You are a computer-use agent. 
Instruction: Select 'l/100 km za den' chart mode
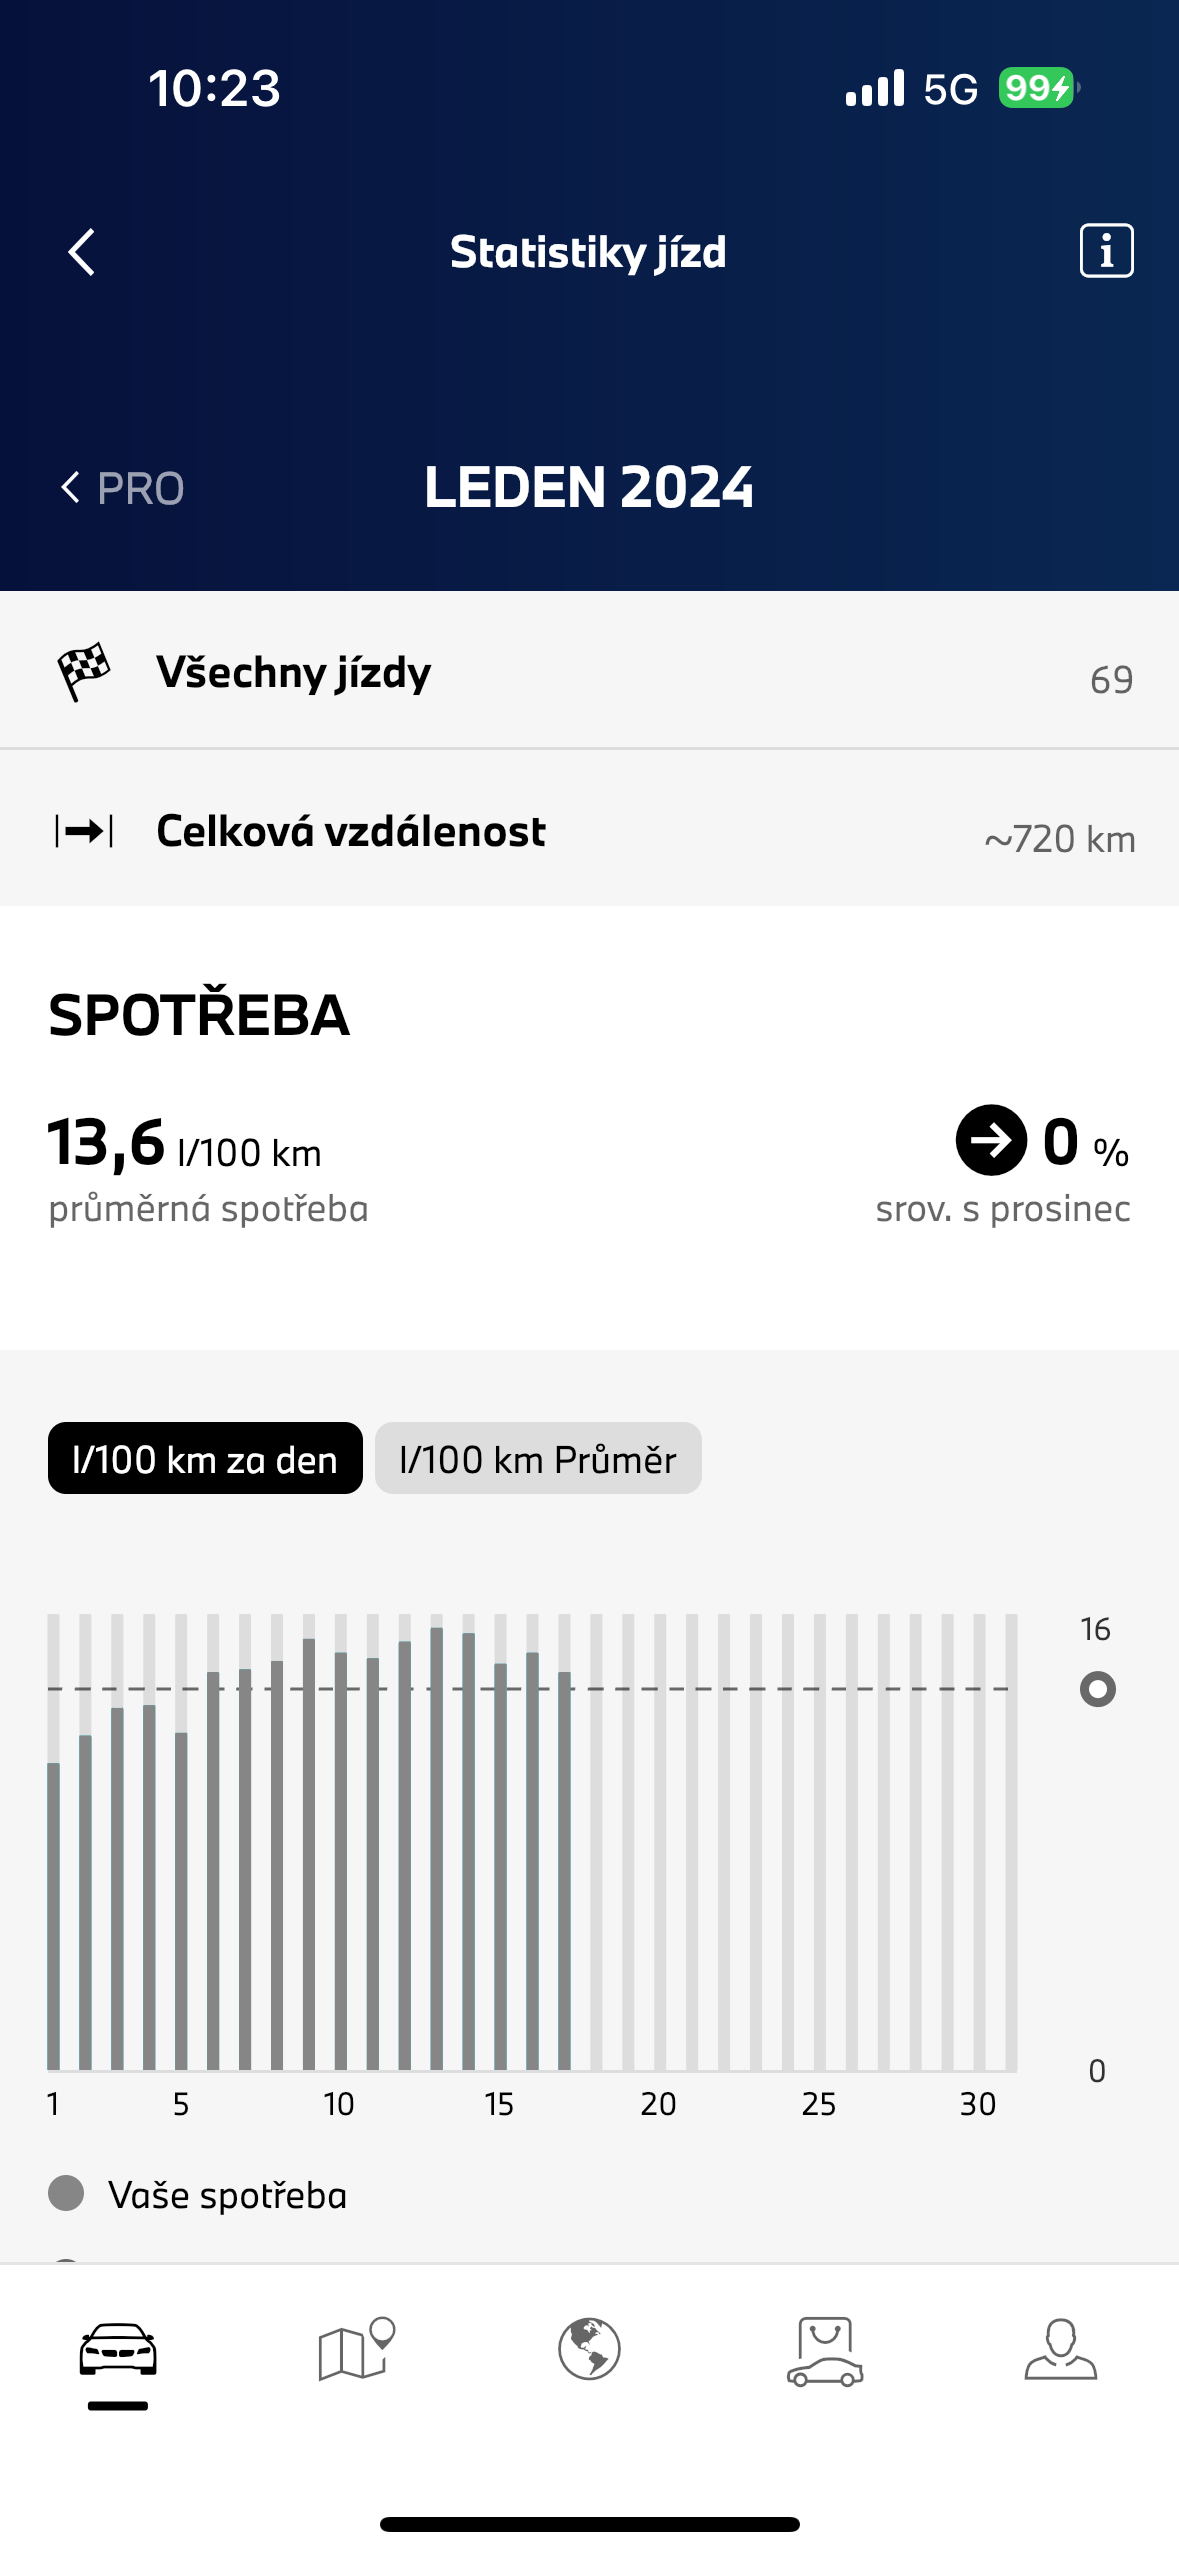pos(205,1458)
